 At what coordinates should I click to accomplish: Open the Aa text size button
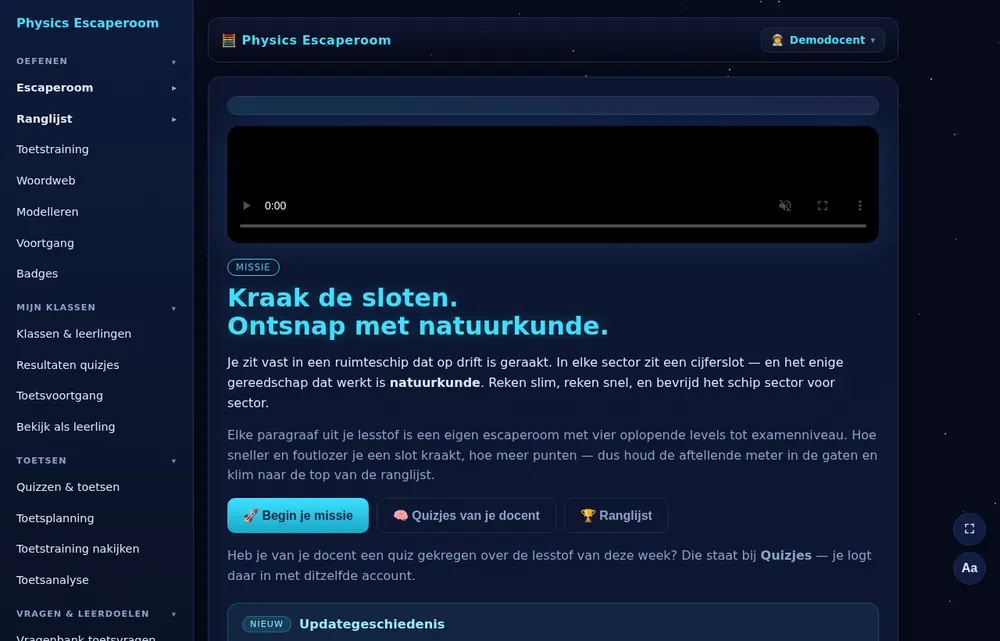[x=969, y=568]
